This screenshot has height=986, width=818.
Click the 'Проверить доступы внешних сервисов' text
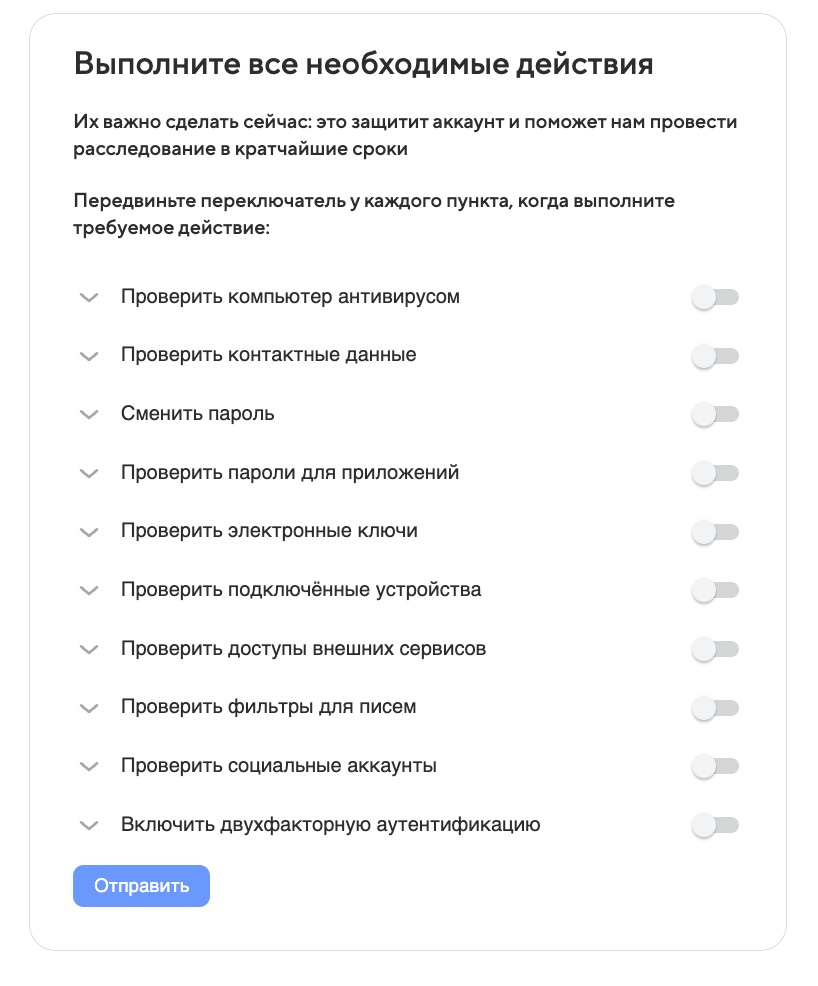[x=303, y=649]
